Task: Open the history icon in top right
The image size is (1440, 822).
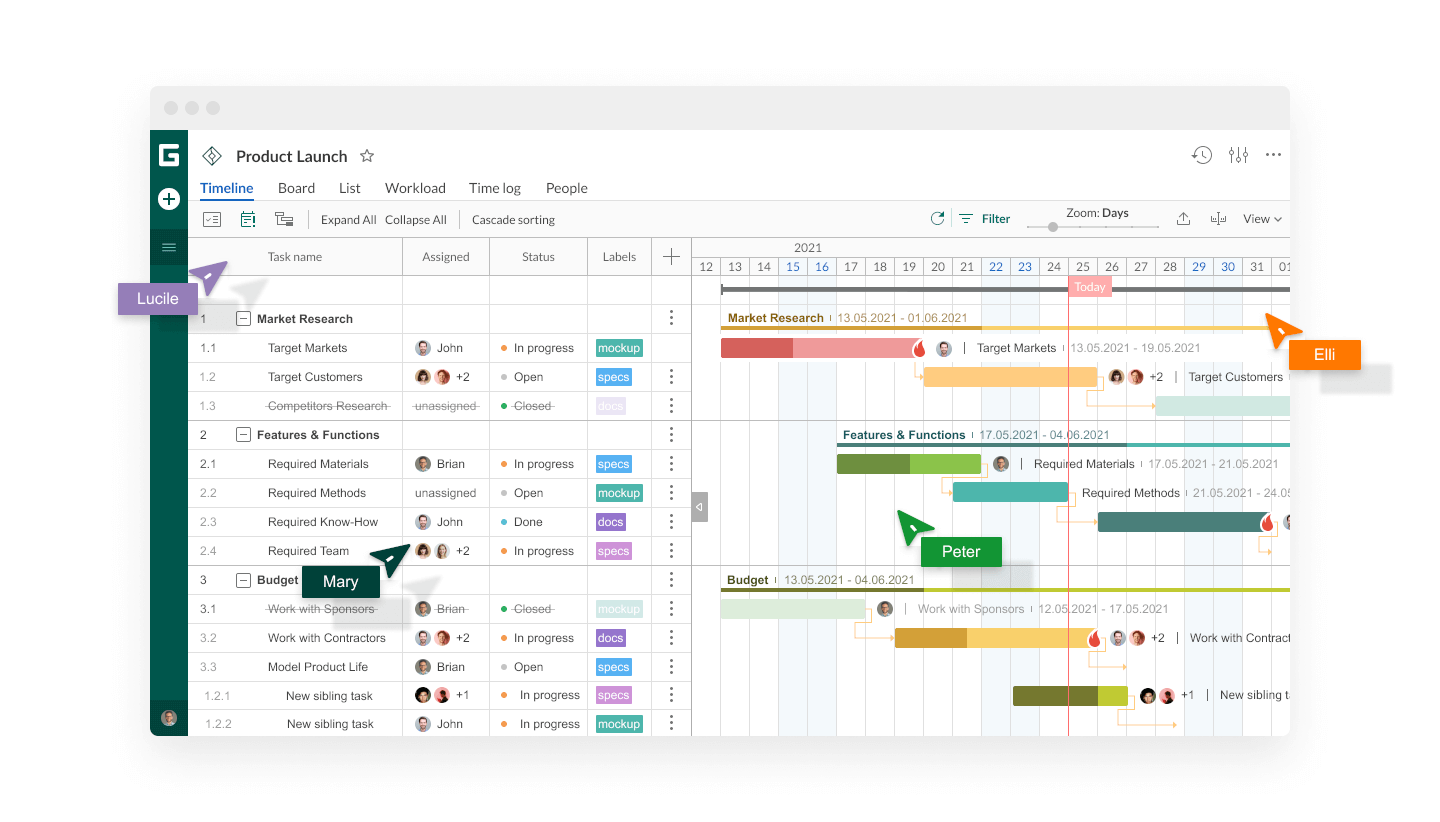Action: (1201, 155)
